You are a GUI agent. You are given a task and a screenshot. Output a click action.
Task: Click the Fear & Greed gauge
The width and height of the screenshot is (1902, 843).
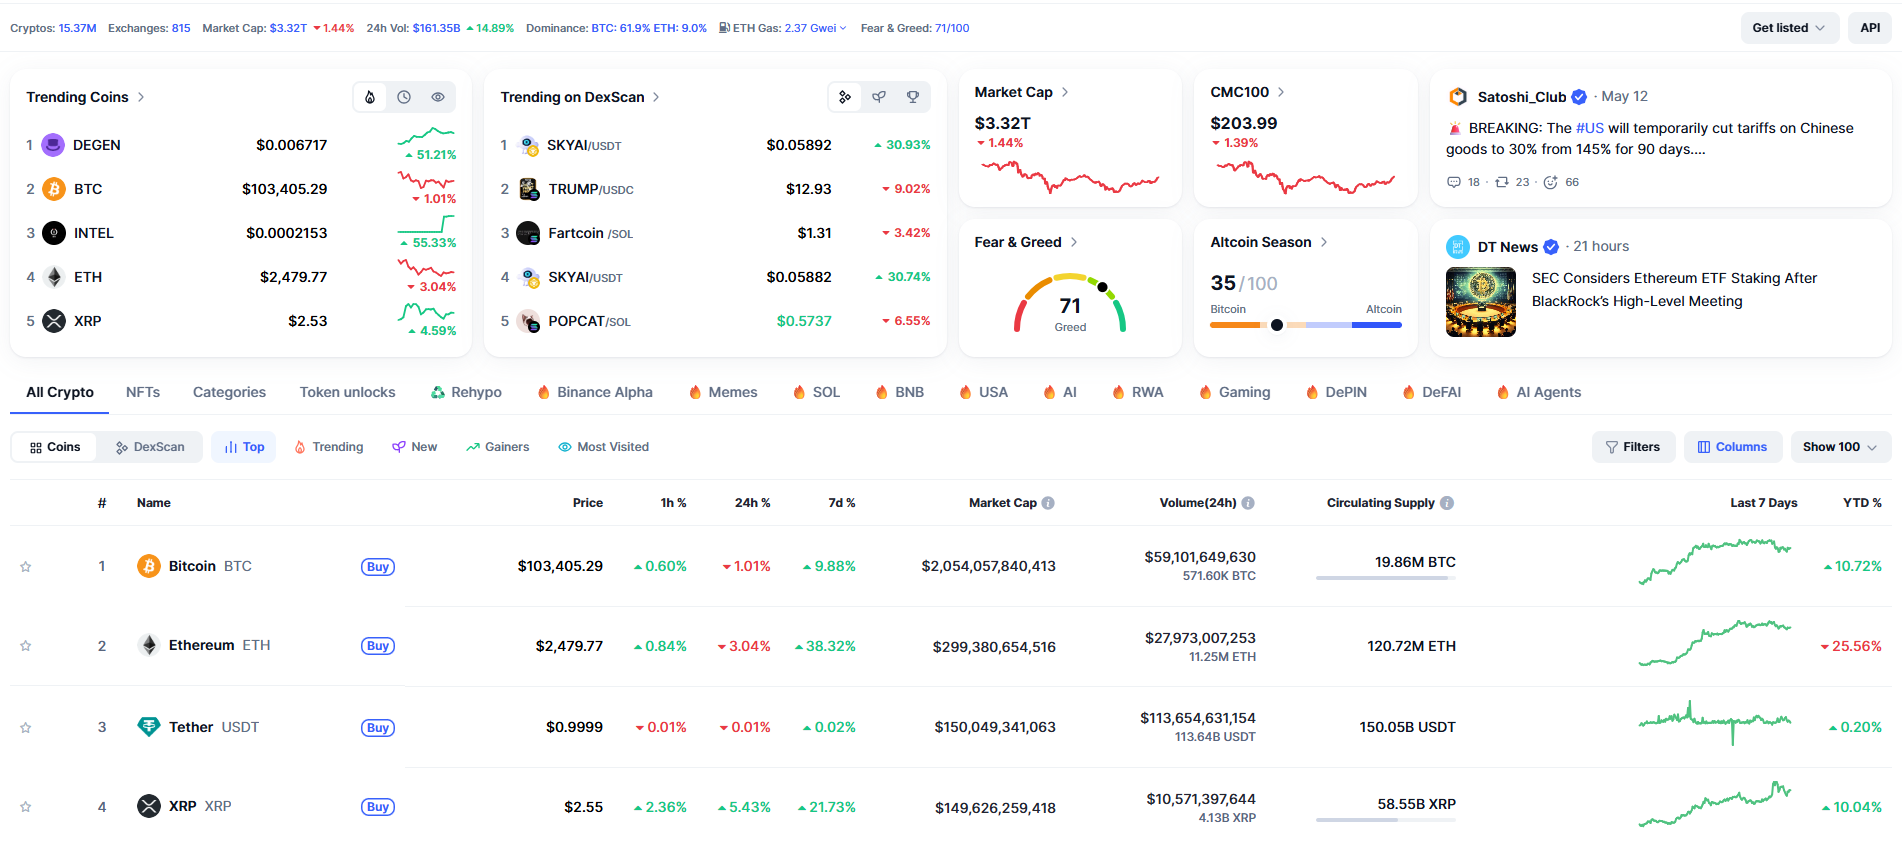[1070, 303]
